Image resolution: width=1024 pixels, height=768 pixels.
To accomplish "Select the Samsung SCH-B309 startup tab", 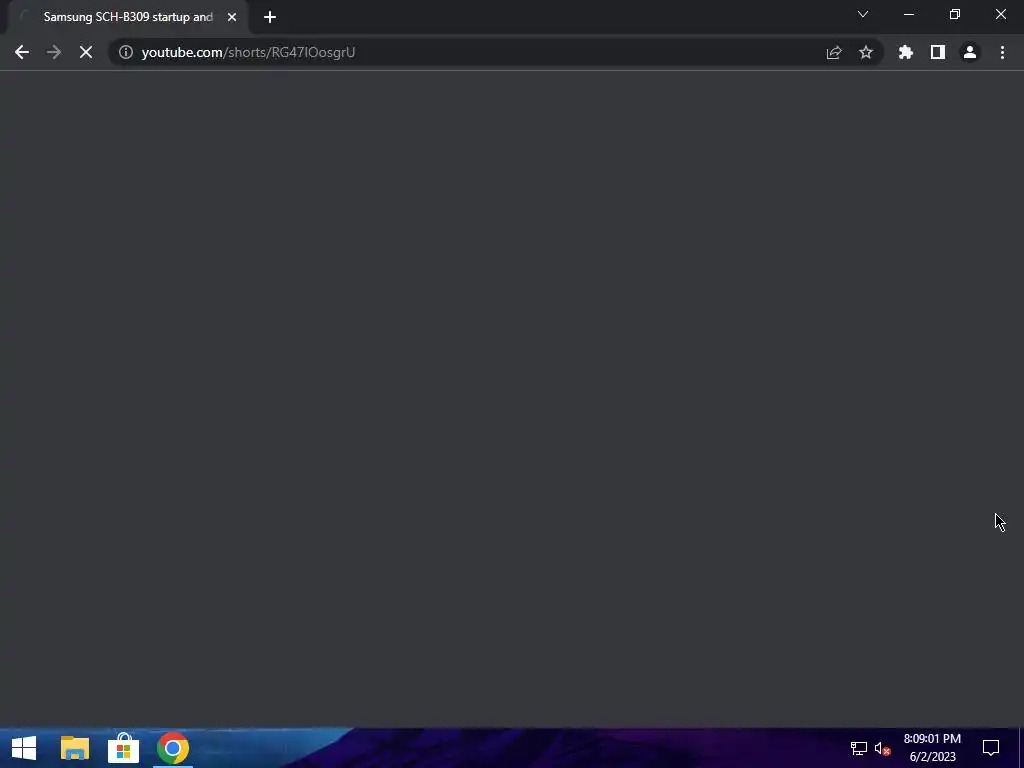I will tap(128, 17).
